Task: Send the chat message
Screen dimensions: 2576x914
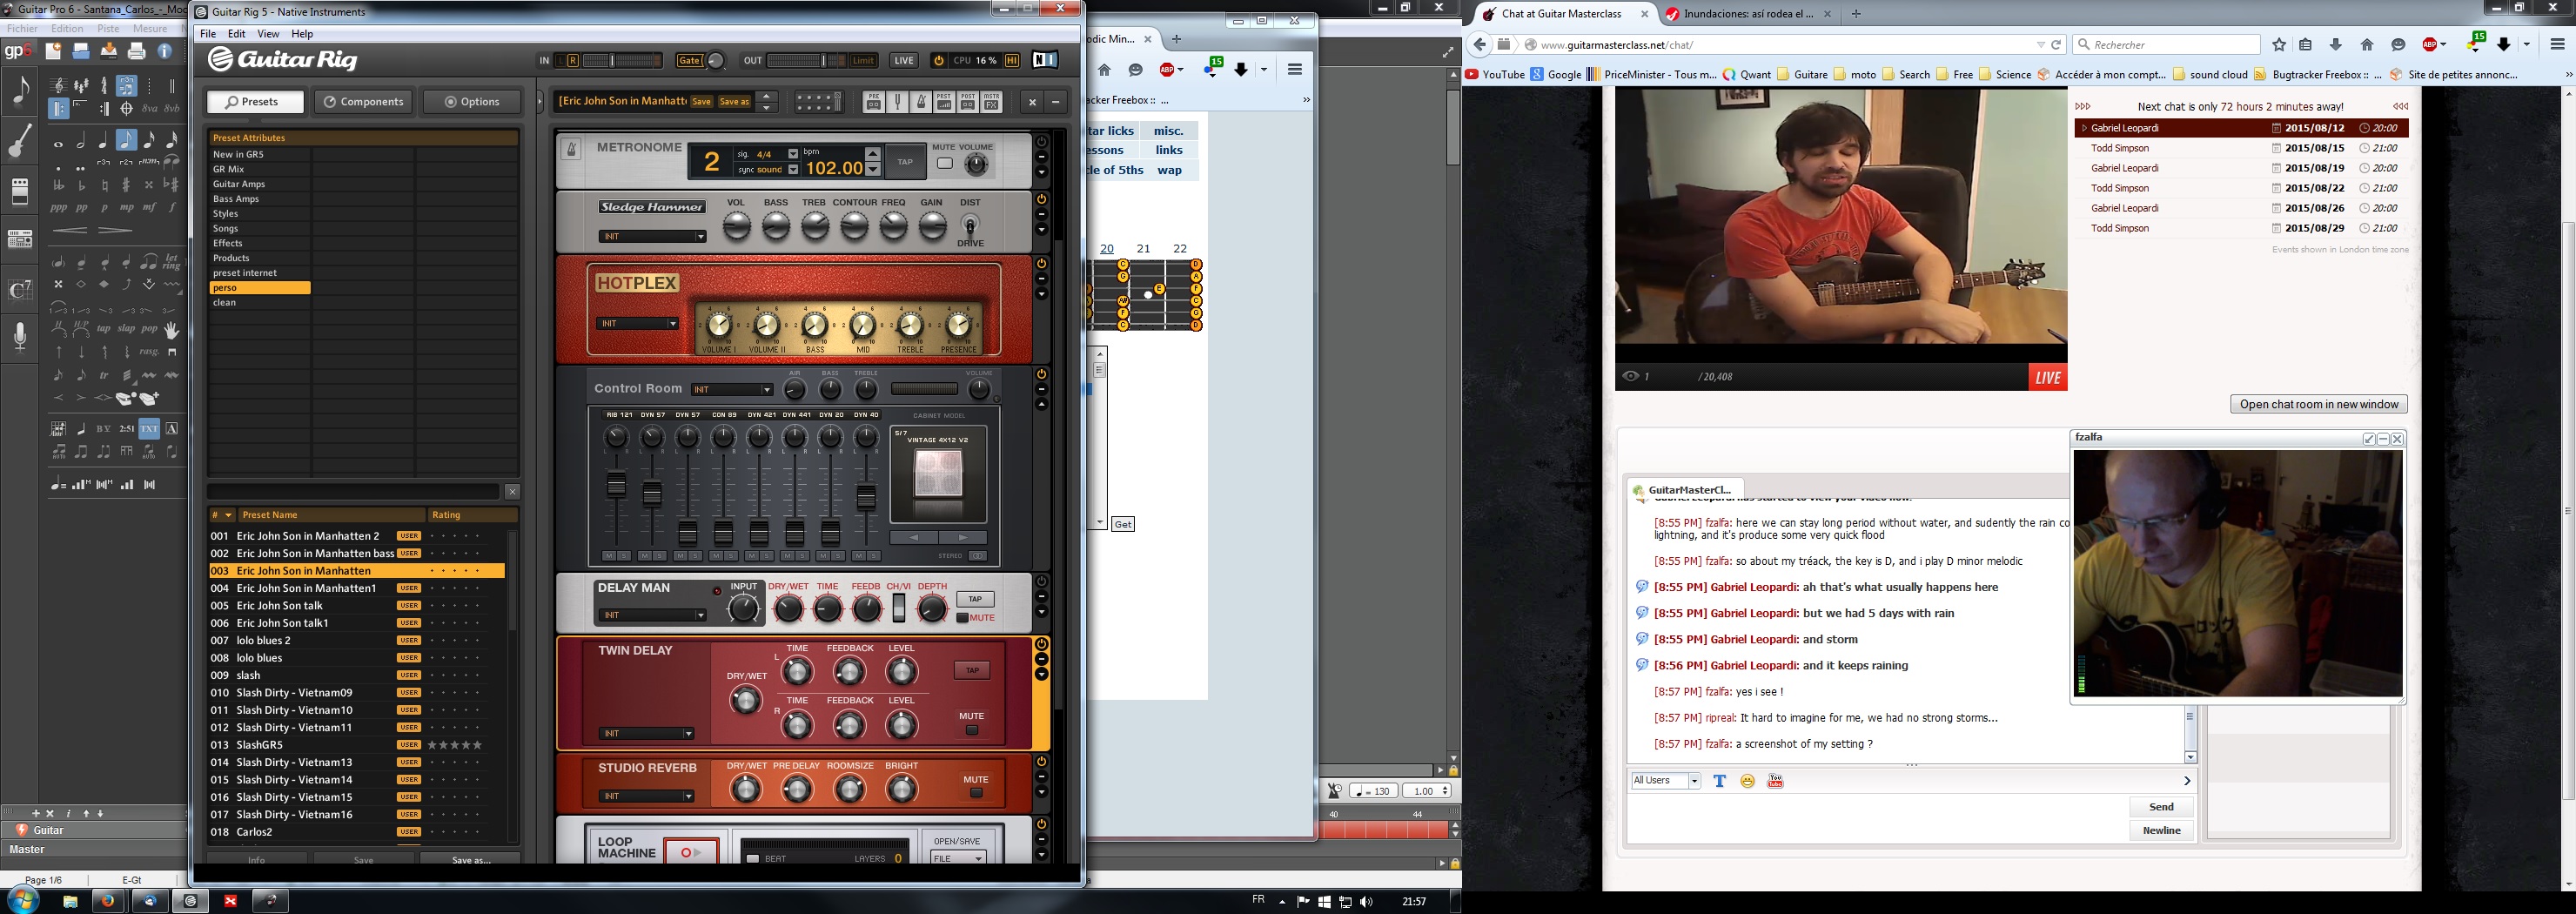Action: click(2161, 807)
